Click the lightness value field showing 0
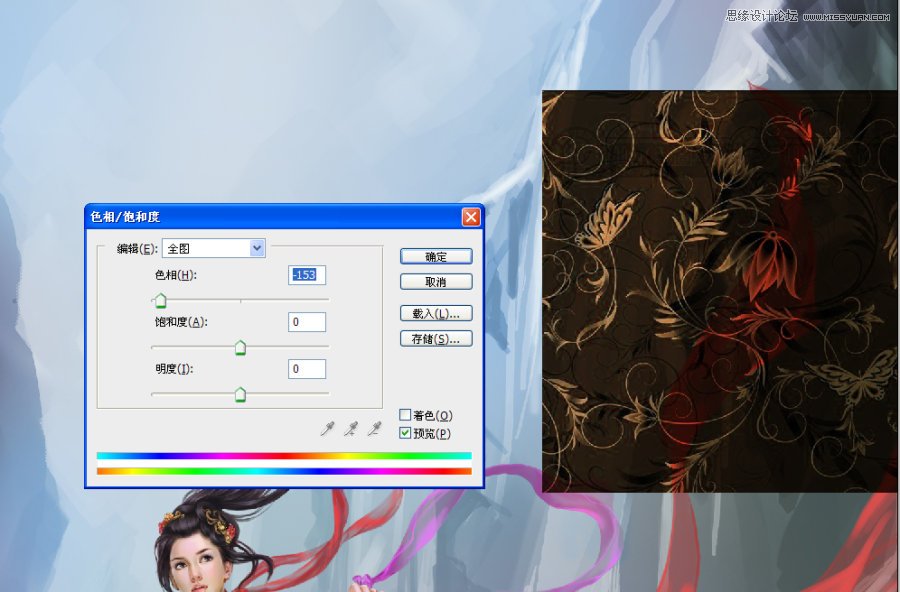 tap(307, 369)
